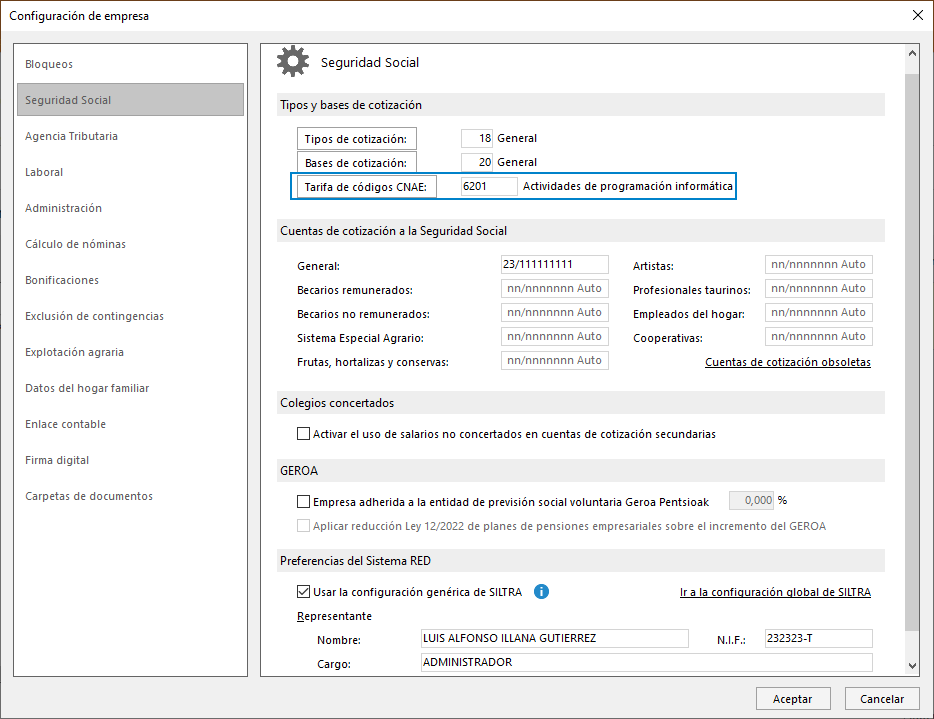Screen dimensions: 934x719
Task: Open the Tipos de cotización selector
Action: 357,139
